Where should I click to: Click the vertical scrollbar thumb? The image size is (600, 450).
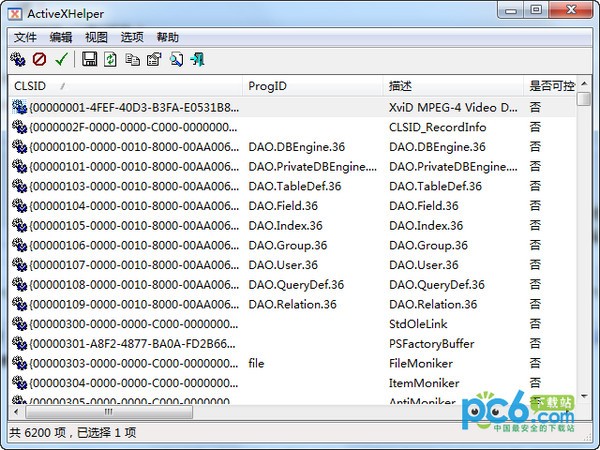tap(584, 98)
